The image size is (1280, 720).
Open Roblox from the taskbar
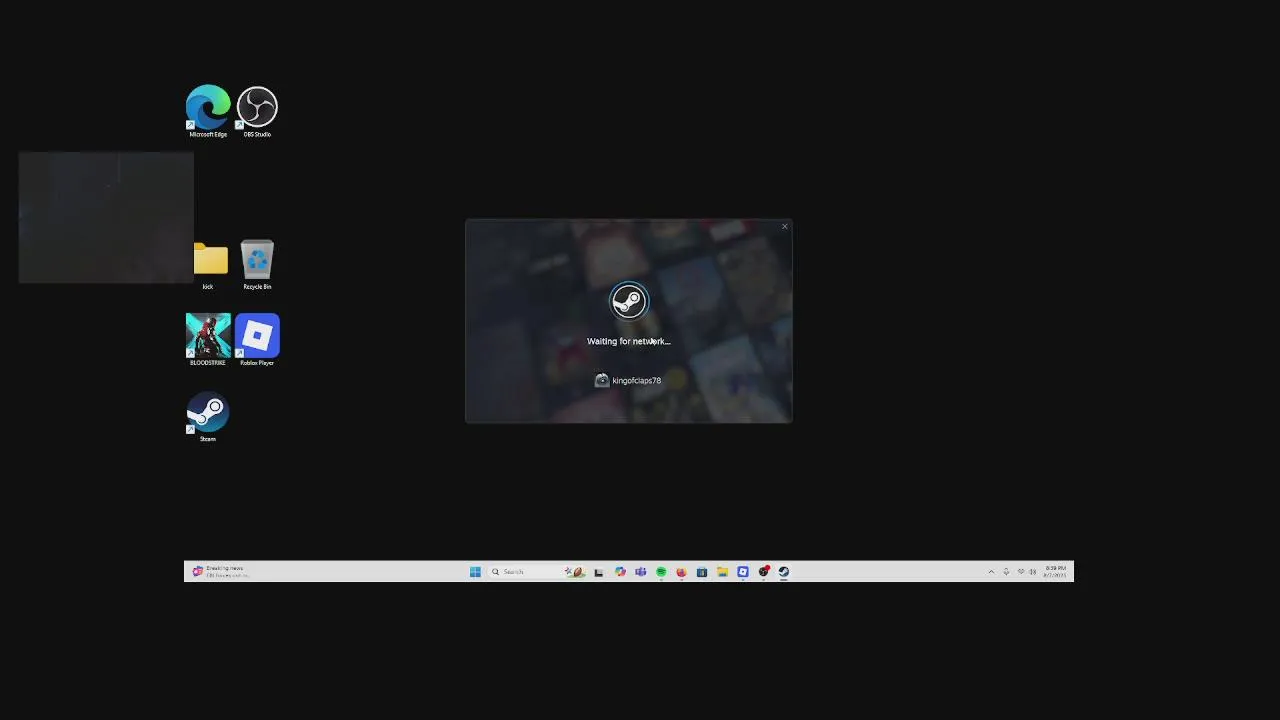743,572
